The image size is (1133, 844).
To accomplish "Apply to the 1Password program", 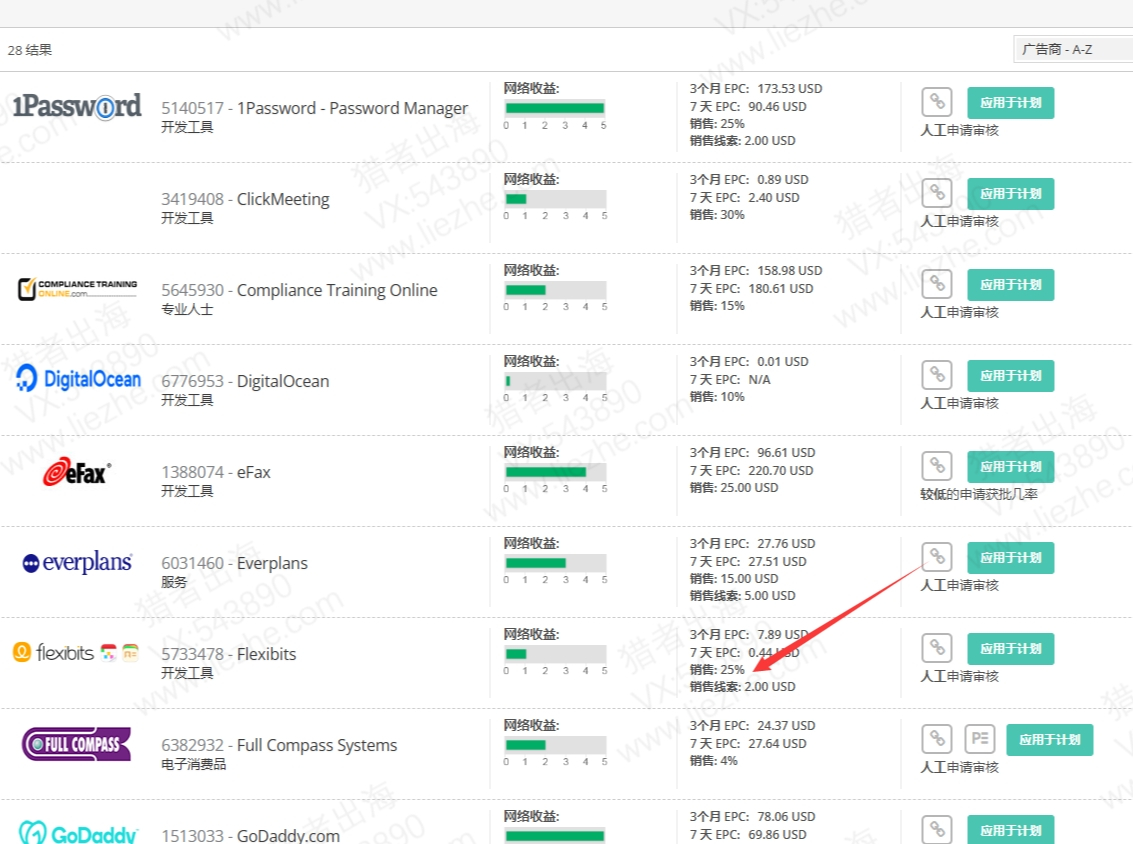I will click(1010, 103).
